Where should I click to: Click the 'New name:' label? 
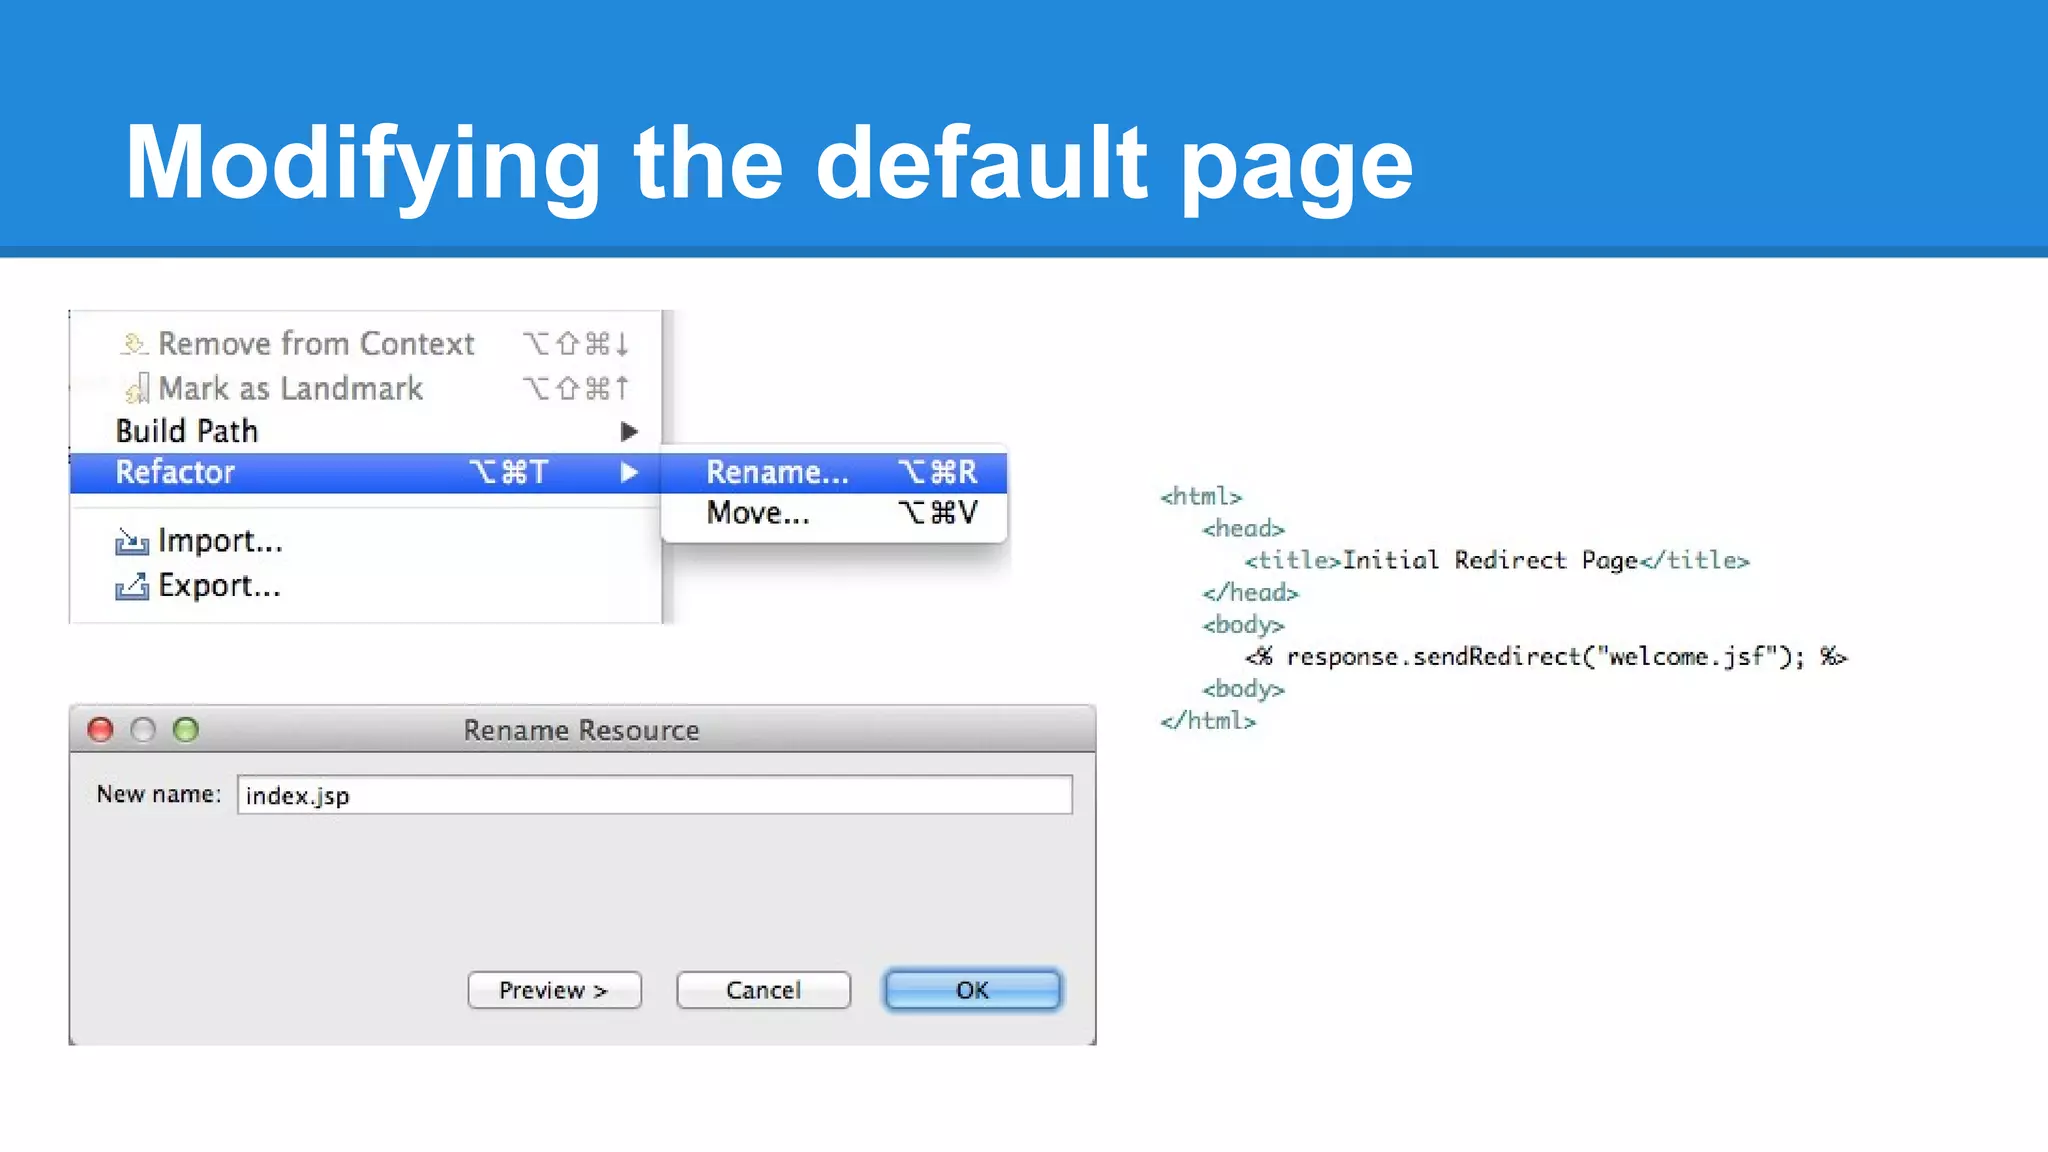pos(159,794)
